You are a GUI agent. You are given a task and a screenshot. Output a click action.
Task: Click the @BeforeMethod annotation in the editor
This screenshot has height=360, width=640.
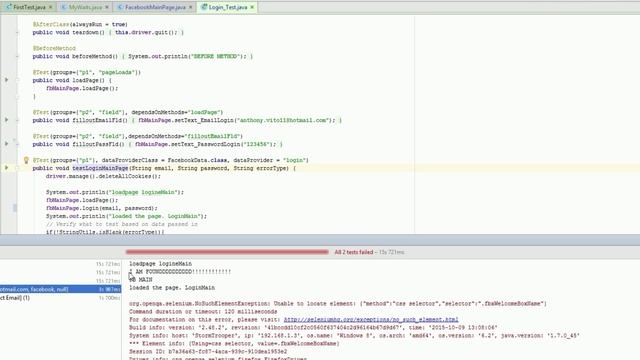point(54,48)
